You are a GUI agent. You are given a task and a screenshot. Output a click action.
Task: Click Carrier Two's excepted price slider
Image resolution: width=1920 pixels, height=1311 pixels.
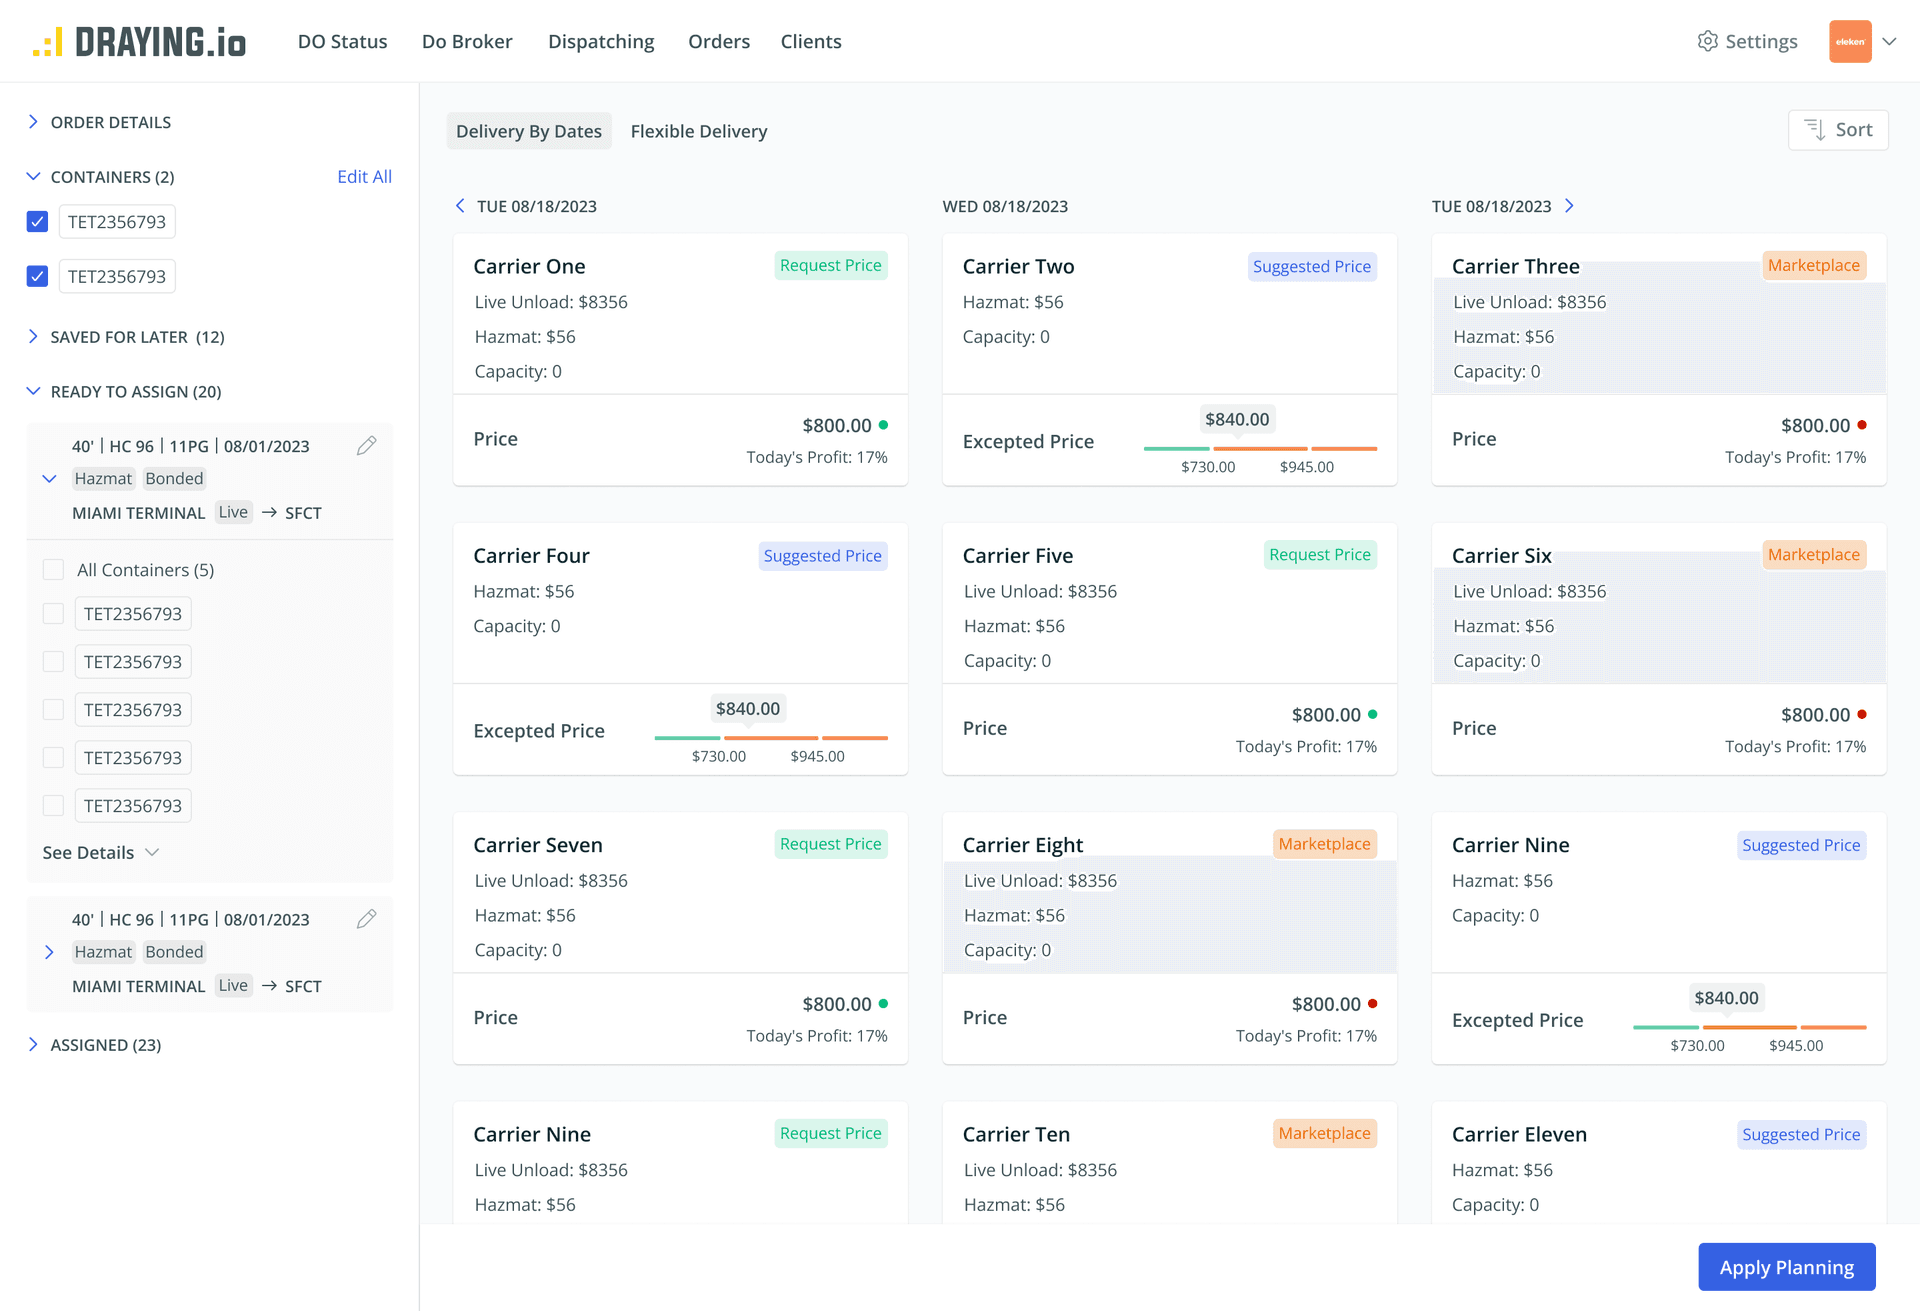1259,448
